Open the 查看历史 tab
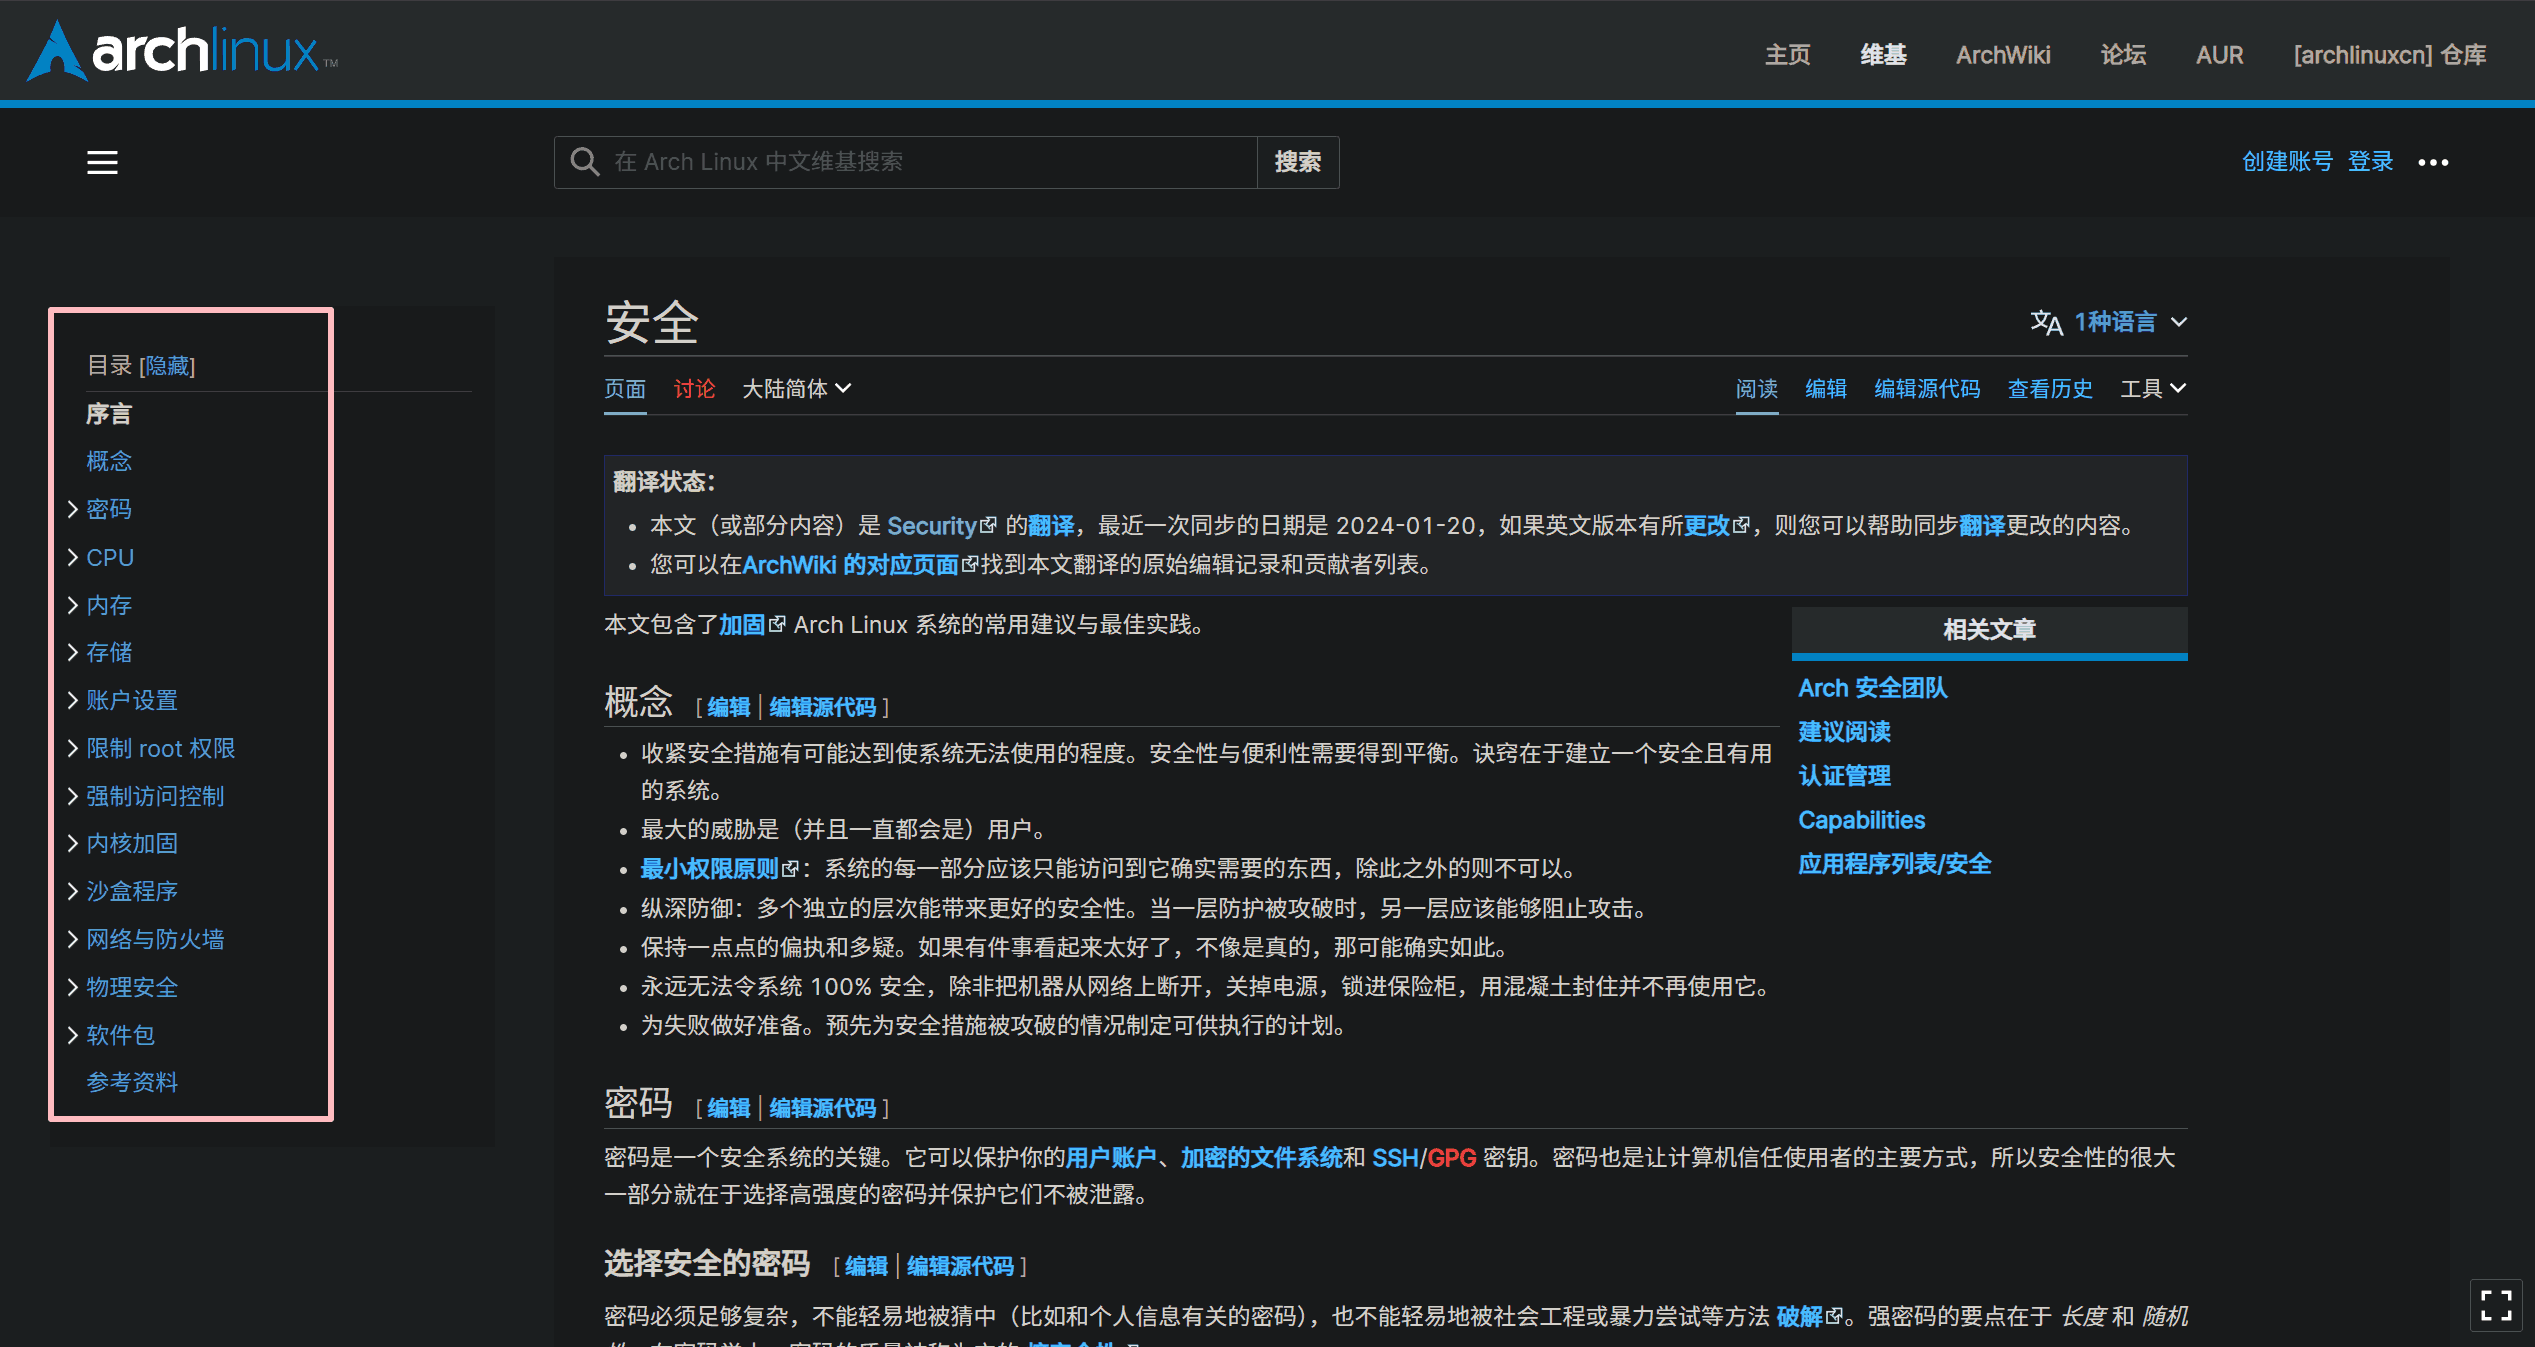This screenshot has width=2535, height=1347. point(2050,389)
